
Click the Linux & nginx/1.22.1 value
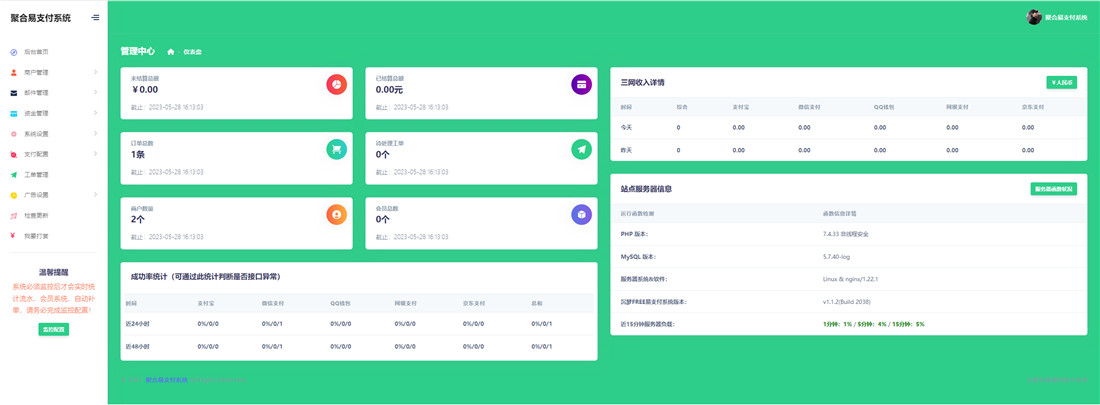click(850, 279)
